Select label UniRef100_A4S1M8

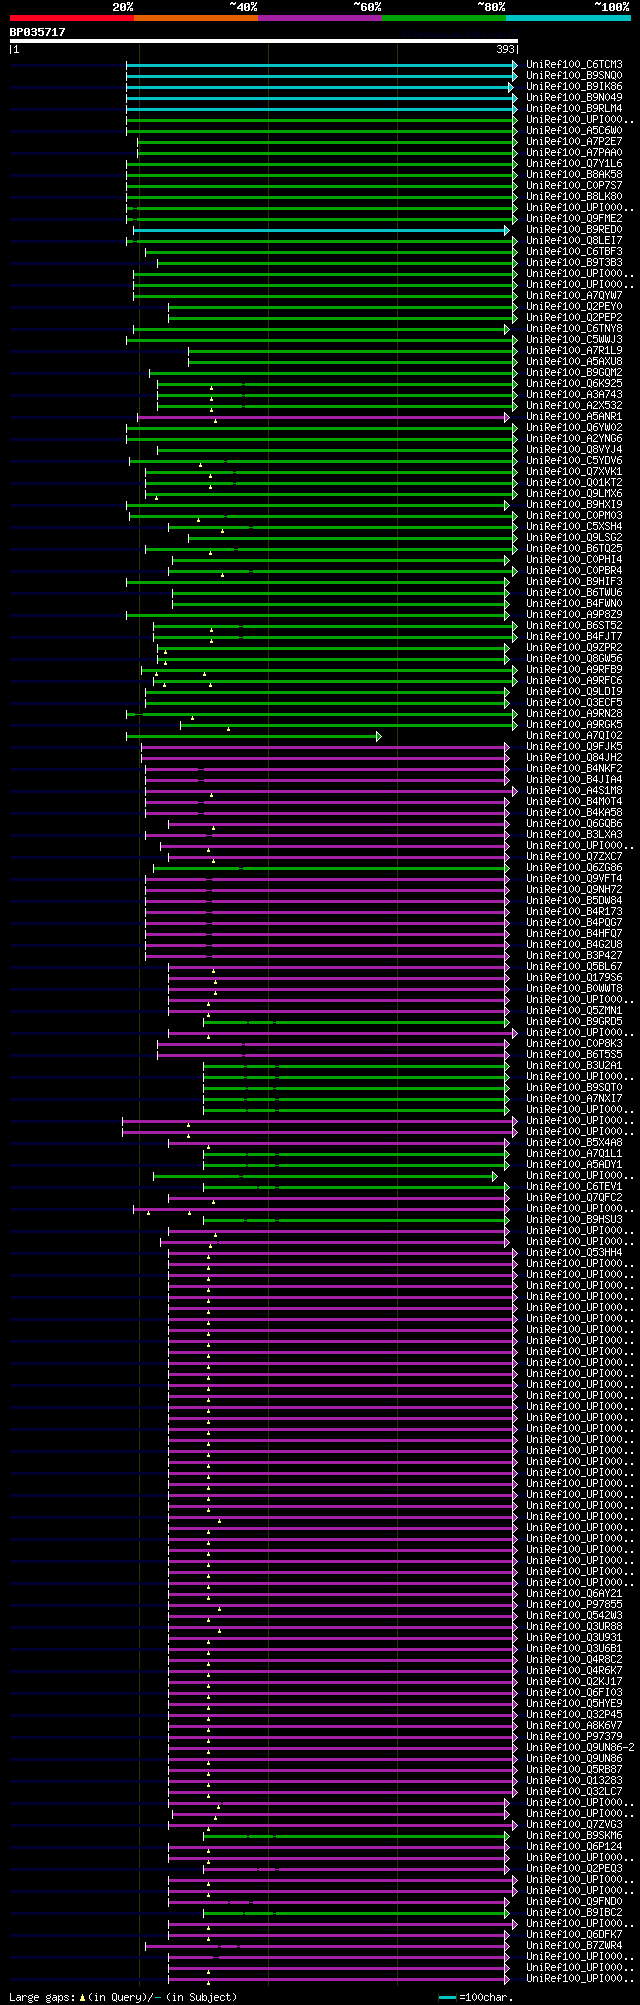click(x=574, y=790)
